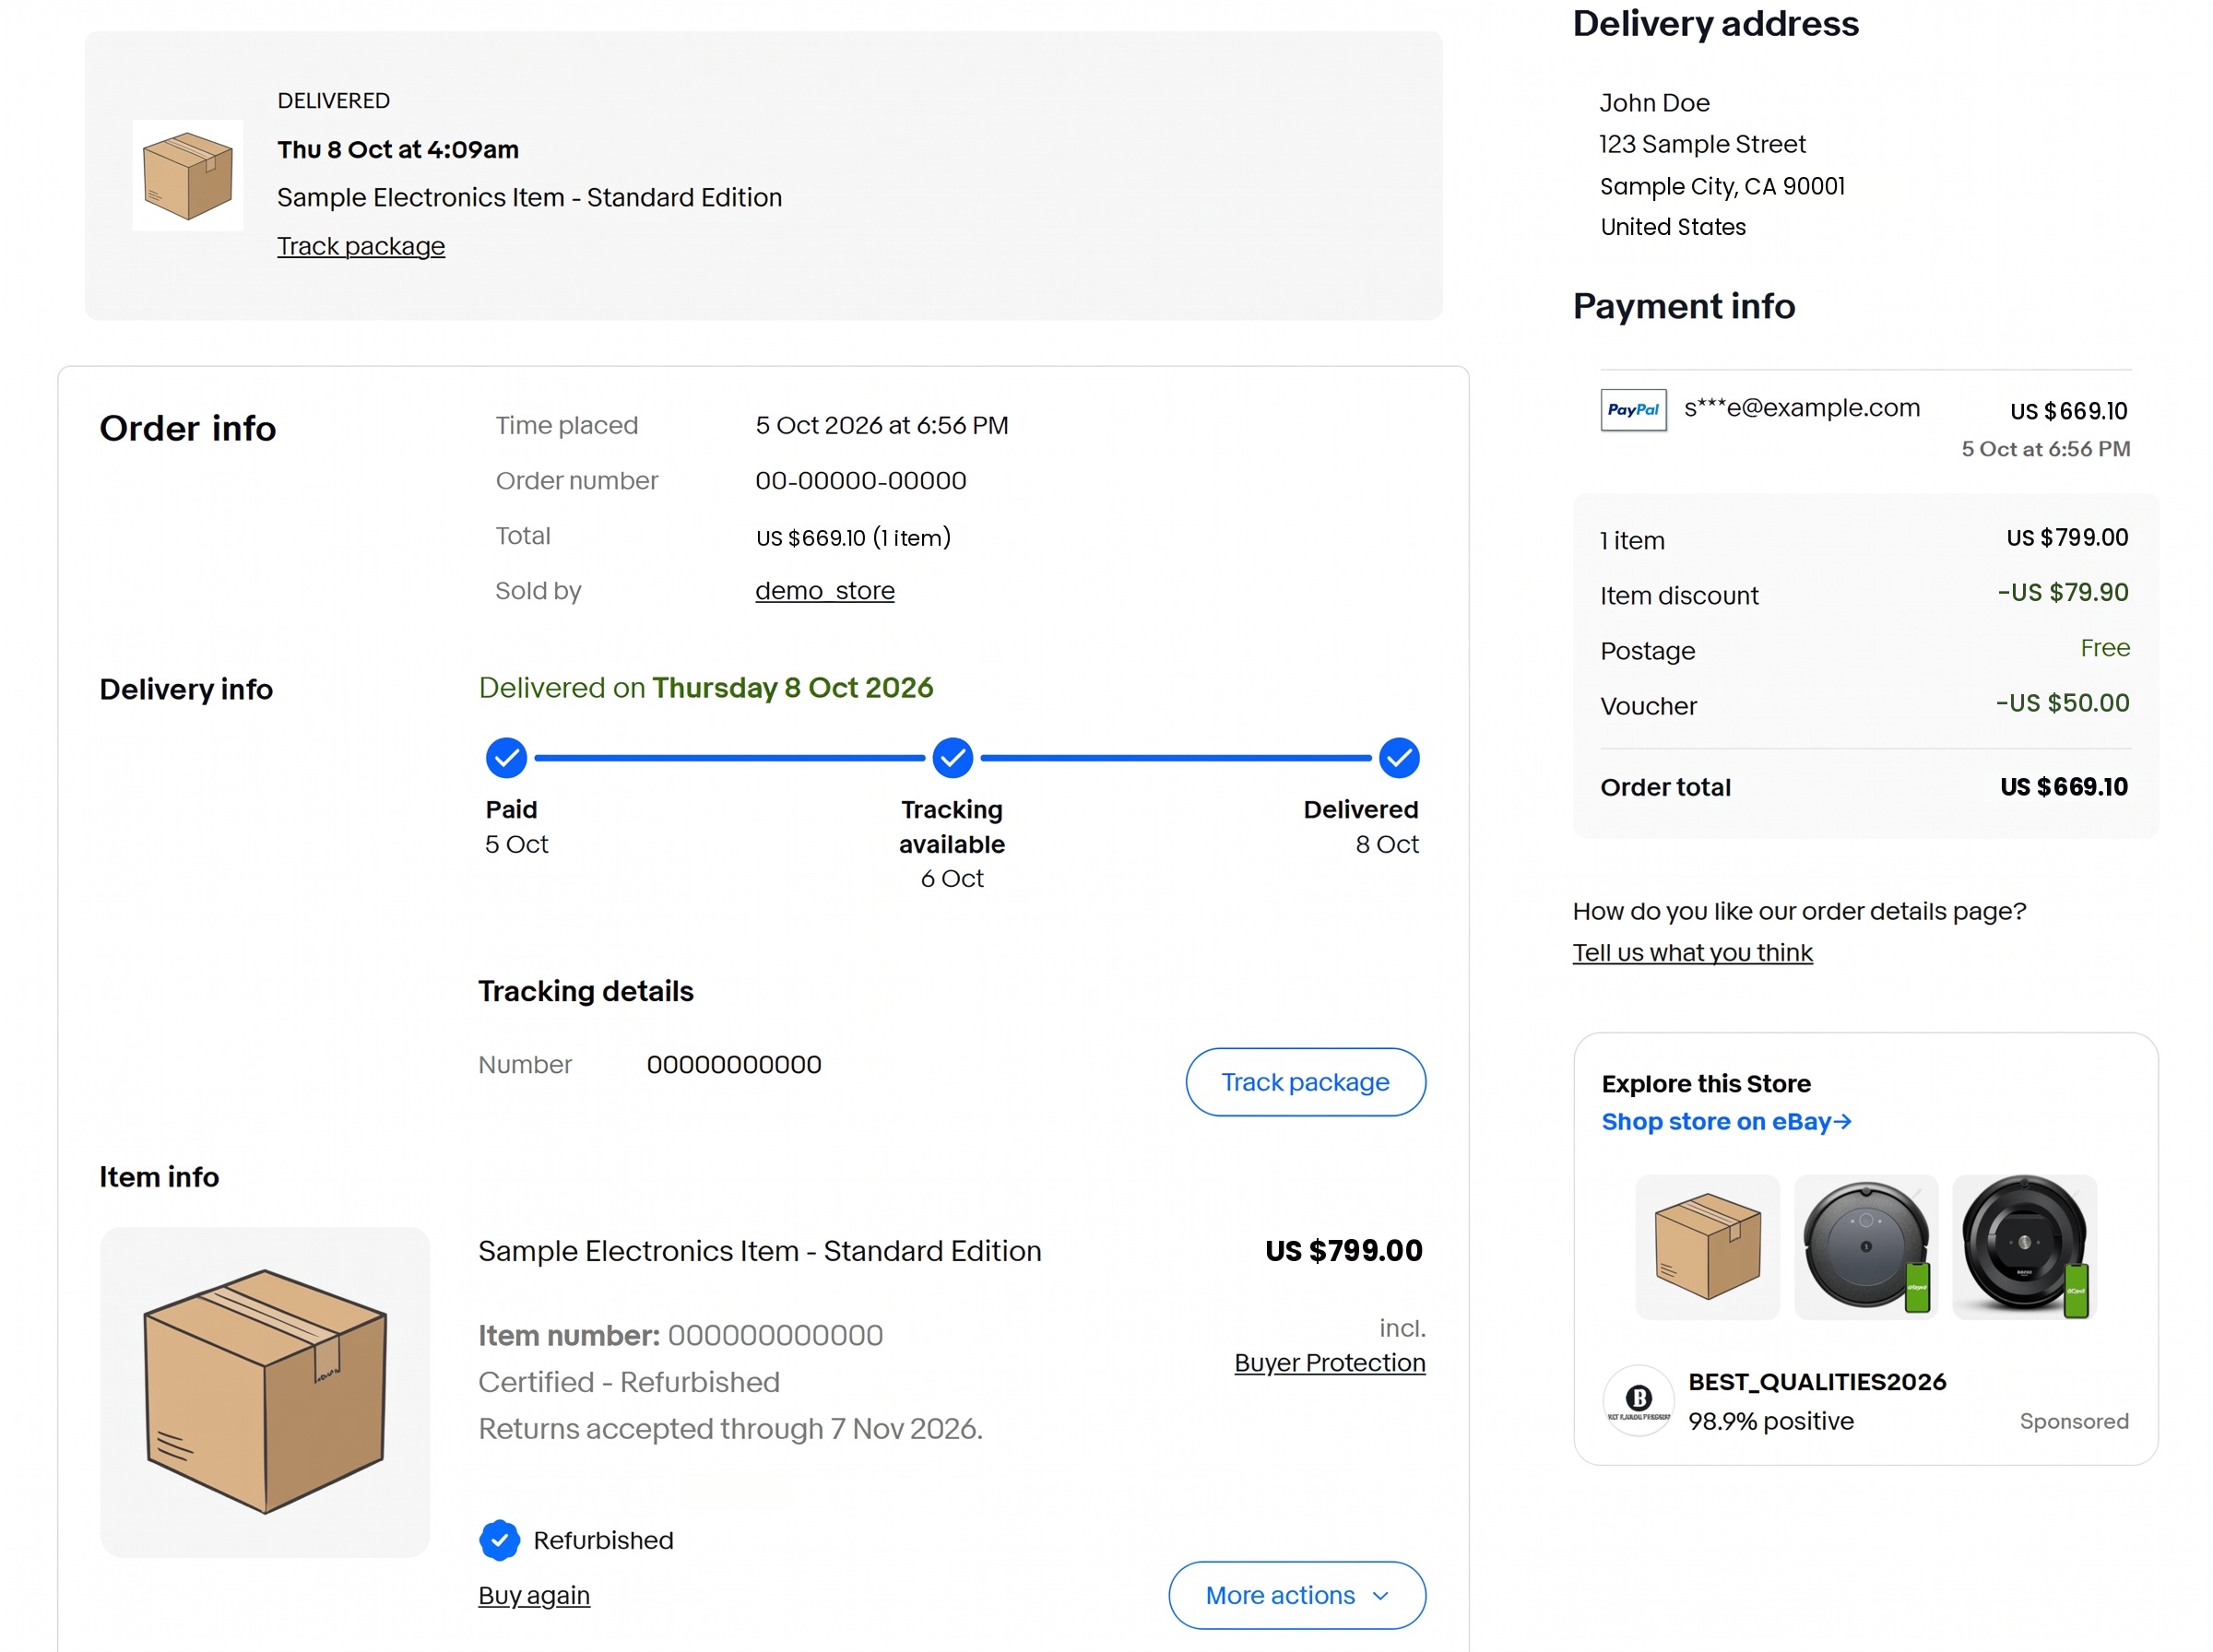The height and width of the screenshot is (1652, 2213).
Task: Open the Buyer Protection link
Action: 1329,1362
